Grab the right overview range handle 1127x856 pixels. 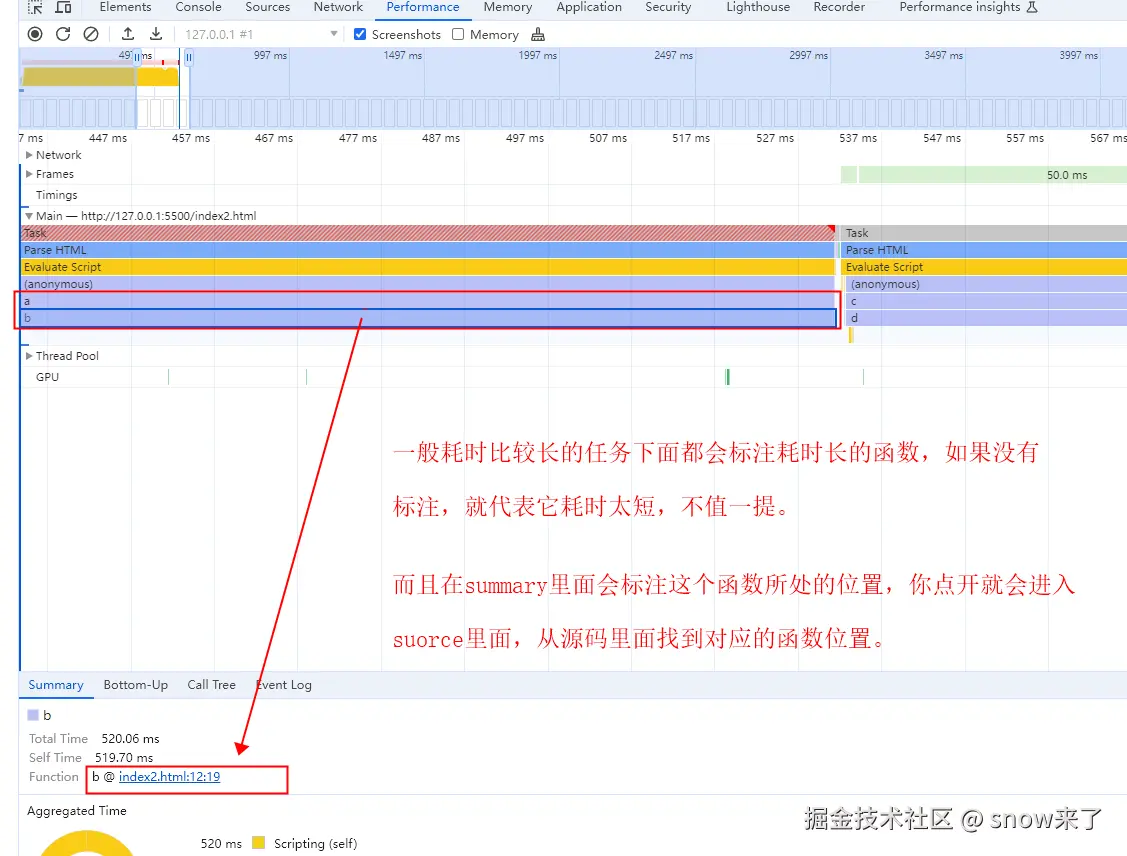point(188,56)
